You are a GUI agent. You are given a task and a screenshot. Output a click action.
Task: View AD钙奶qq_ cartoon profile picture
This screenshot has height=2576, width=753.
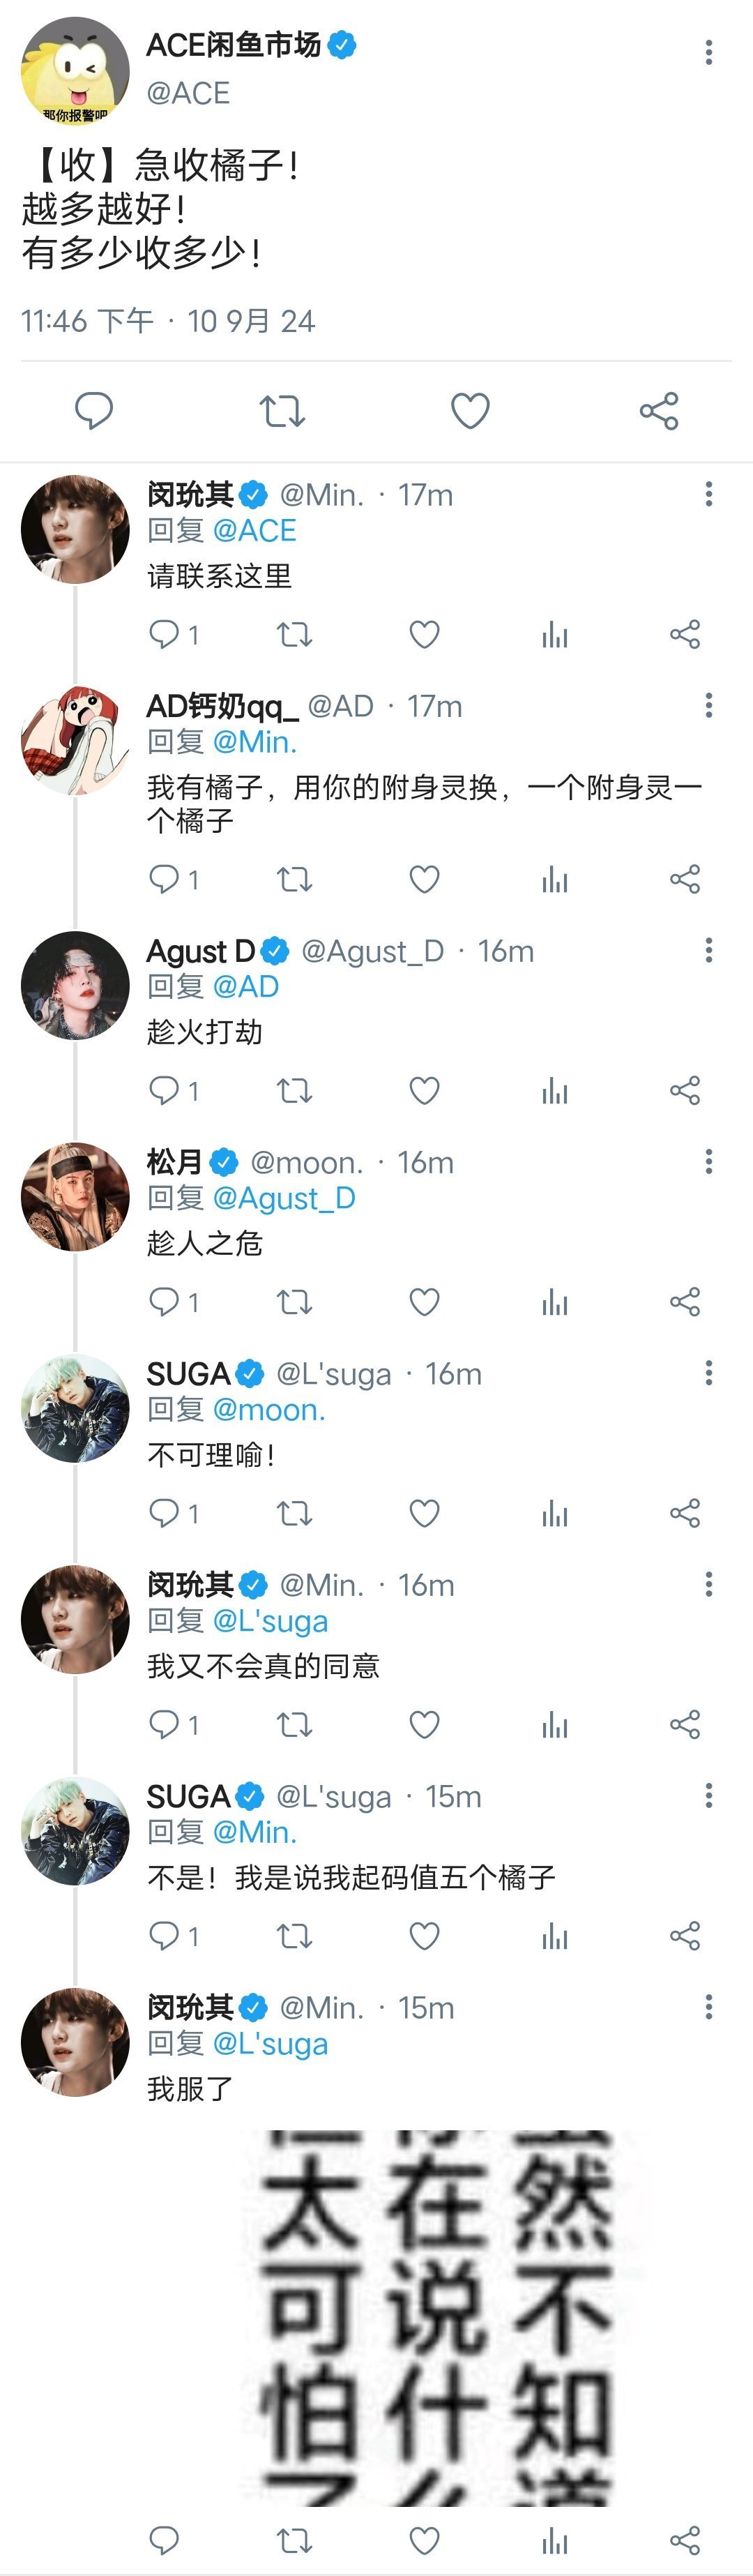coord(75,741)
